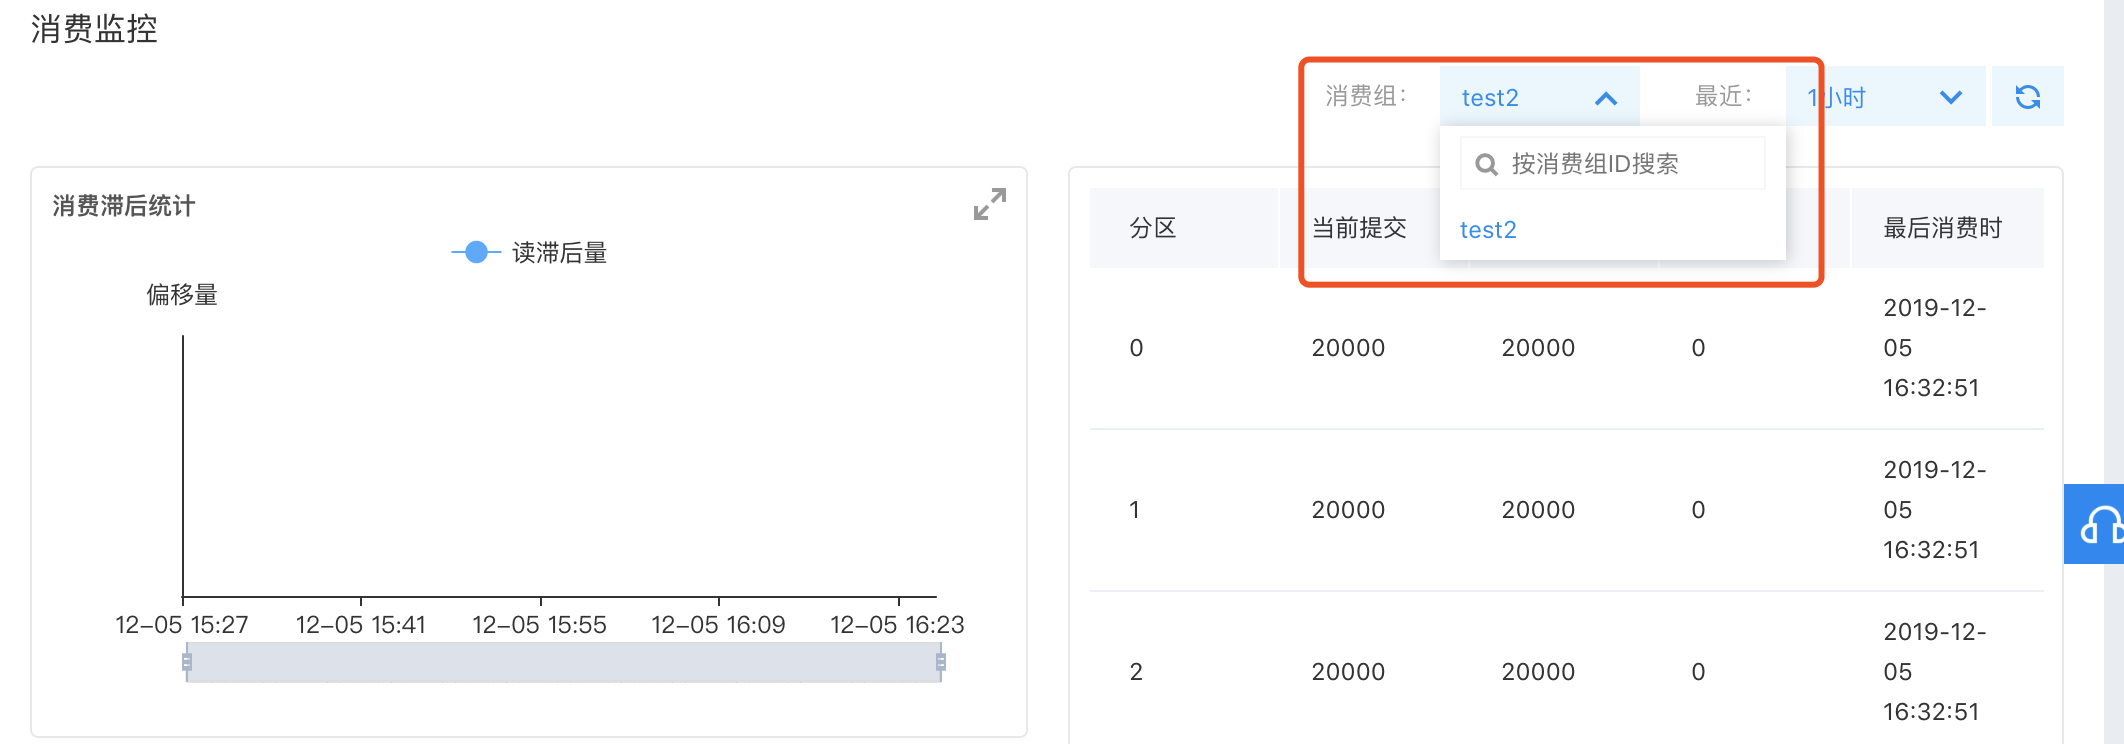Expand the lag chart to fullscreen
This screenshot has height=744, width=2124.
coord(989,204)
